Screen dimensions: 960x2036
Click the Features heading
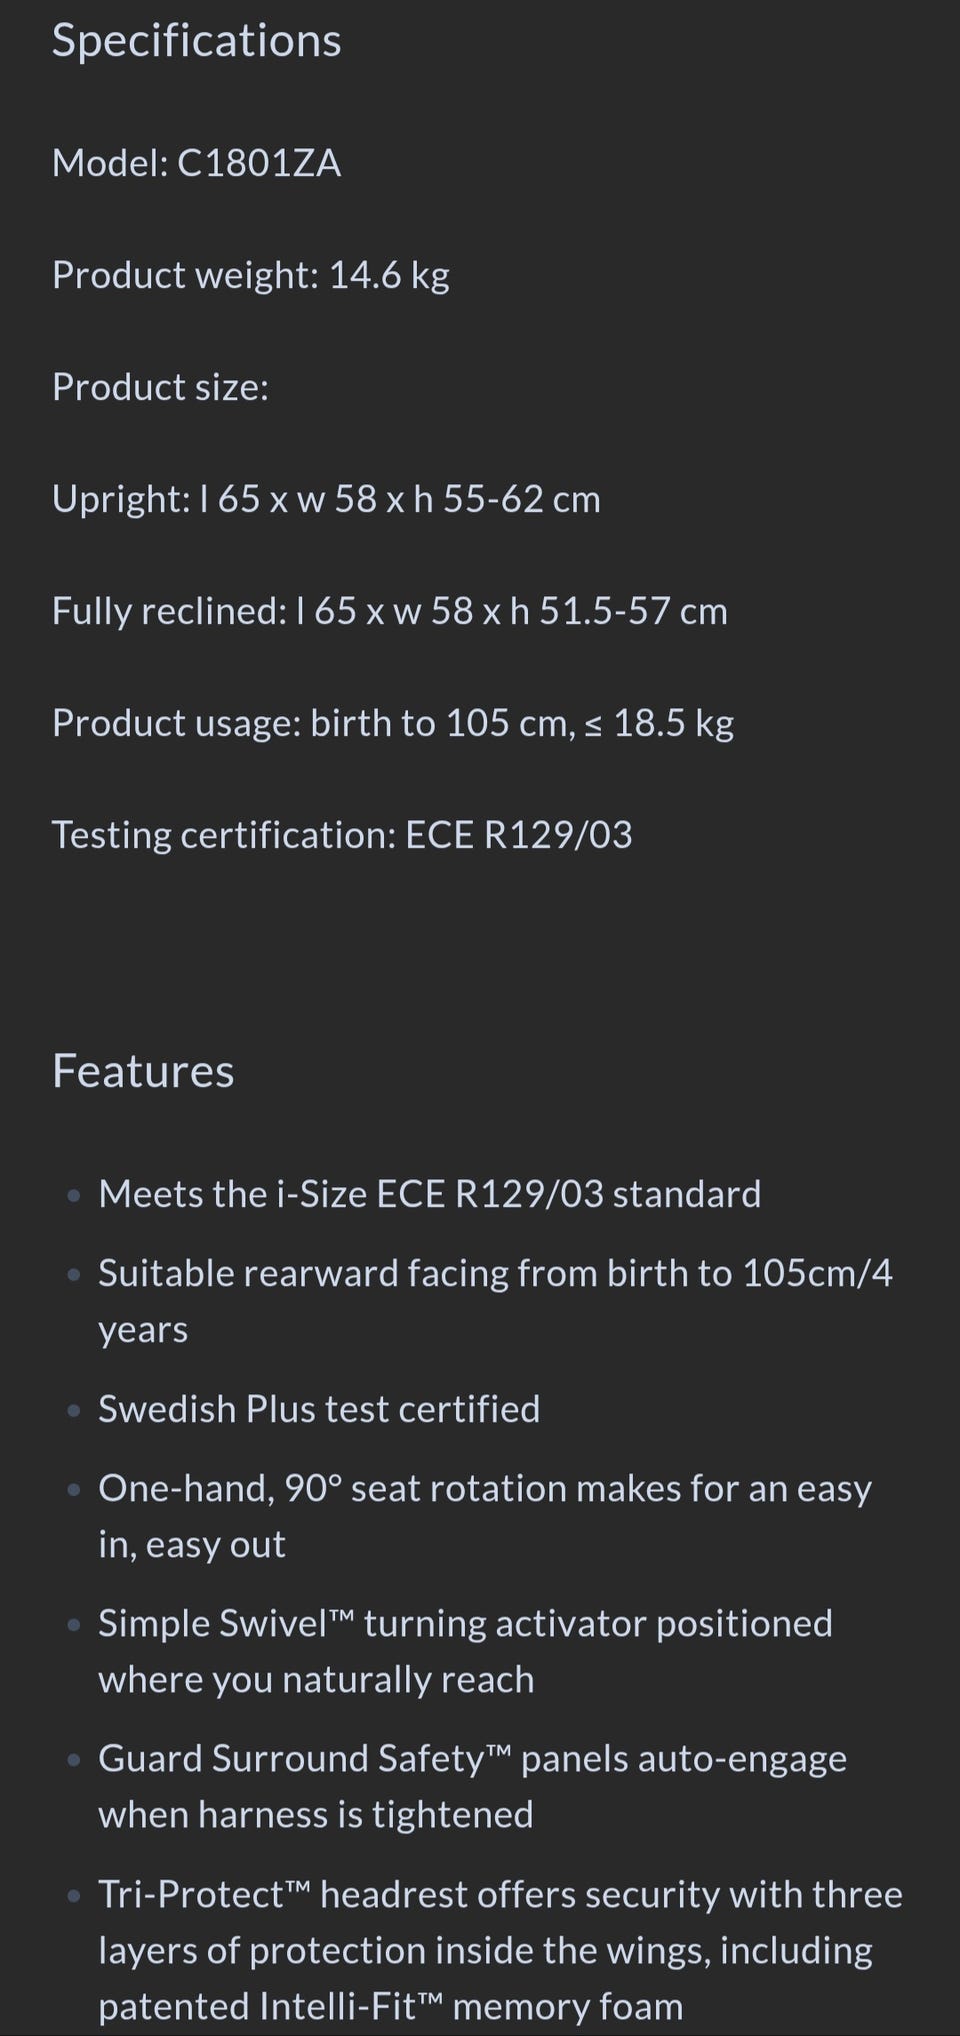[x=143, y=1071]
